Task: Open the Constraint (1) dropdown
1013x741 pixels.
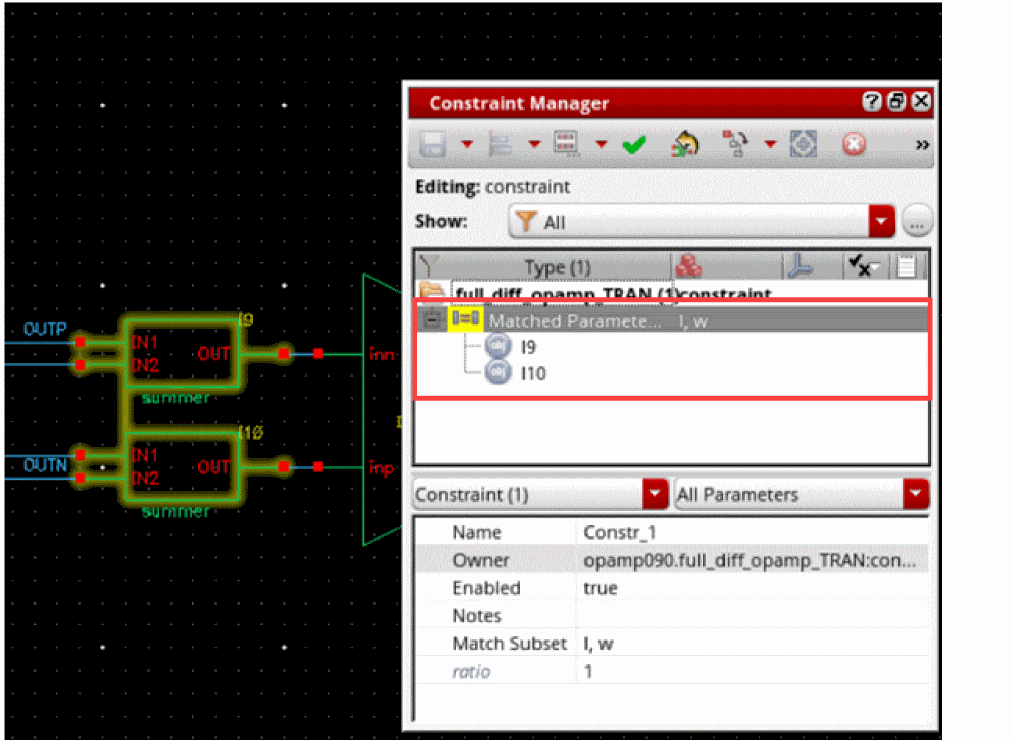Action: click(x=655, y=494)
